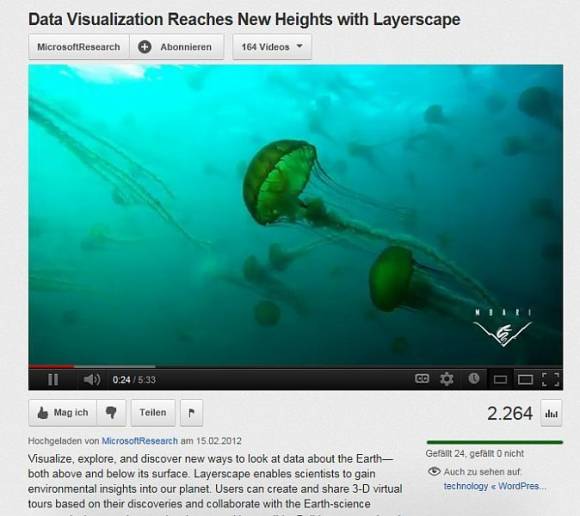
Task: Seek along the red video progress bar
Action: coord(51,367)
